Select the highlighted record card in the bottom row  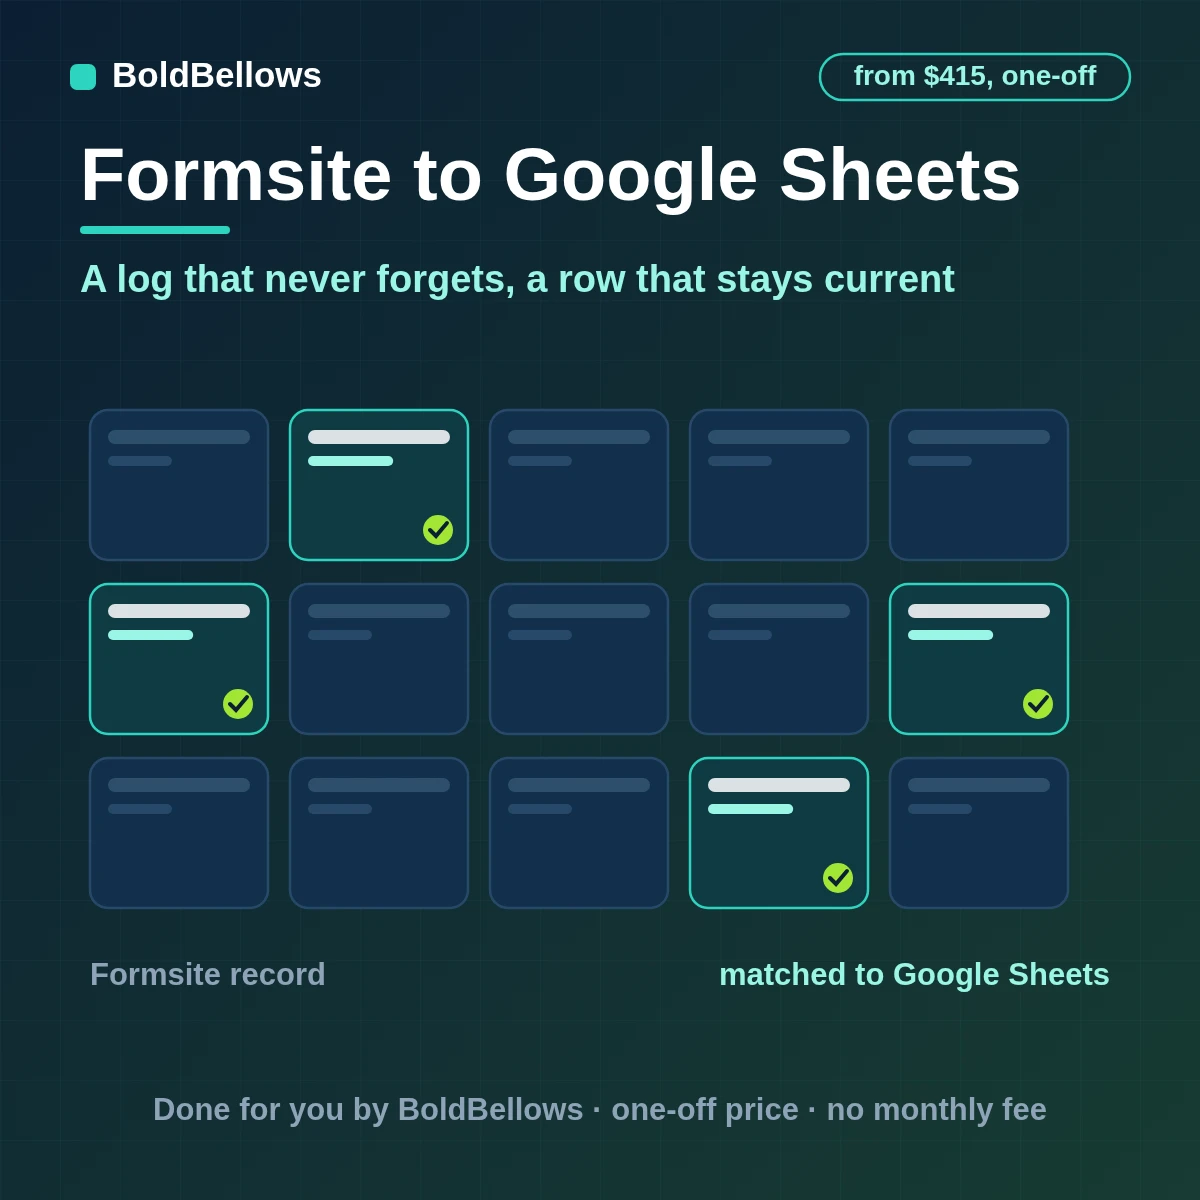[x=779, y=833]
